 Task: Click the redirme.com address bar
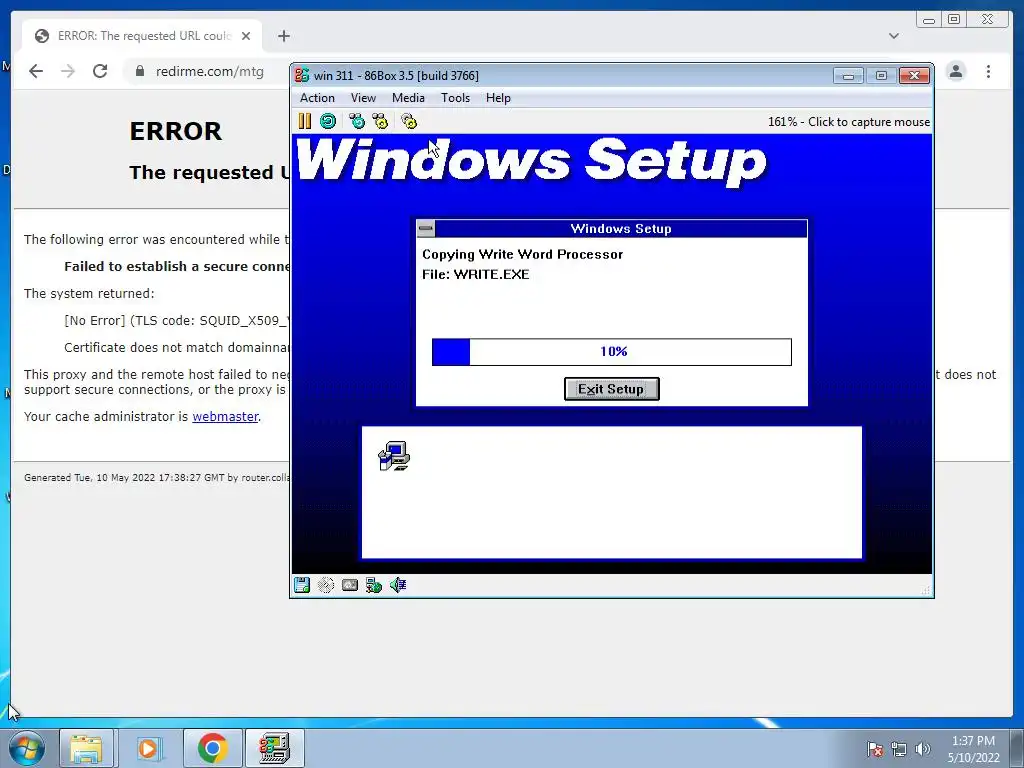[x=209, y=71]
